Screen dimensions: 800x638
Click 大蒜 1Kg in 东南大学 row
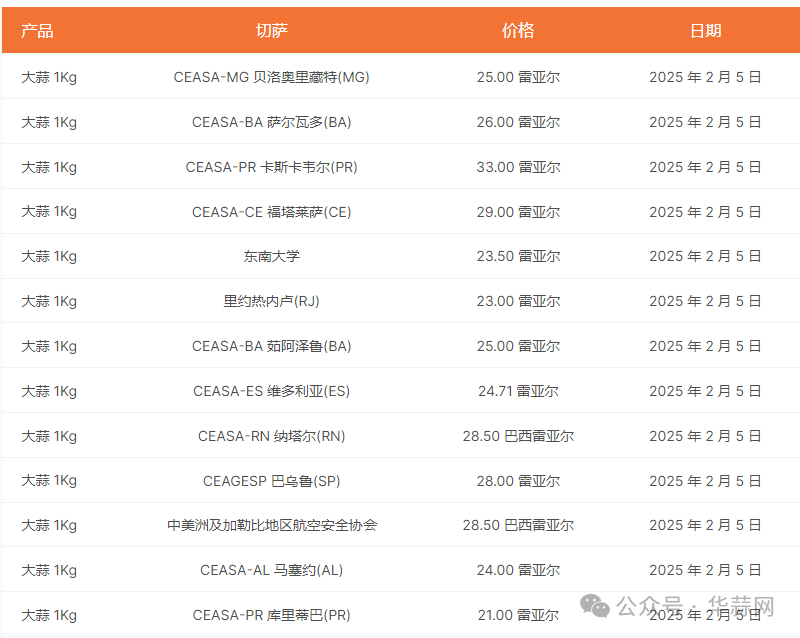[49, 256]
